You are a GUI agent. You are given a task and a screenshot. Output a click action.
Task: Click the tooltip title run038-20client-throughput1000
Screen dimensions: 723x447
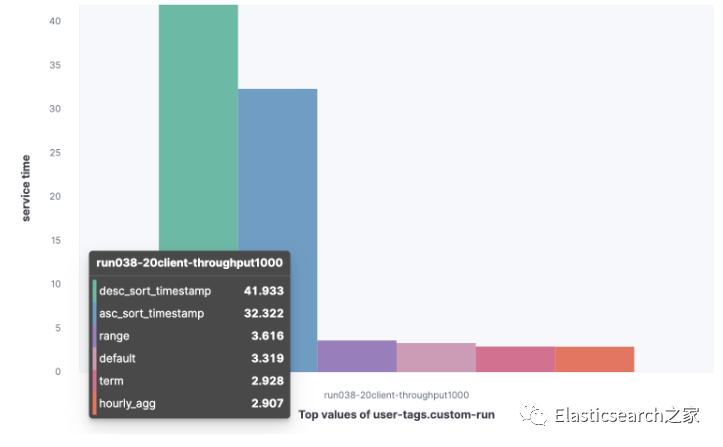[188, 263]
